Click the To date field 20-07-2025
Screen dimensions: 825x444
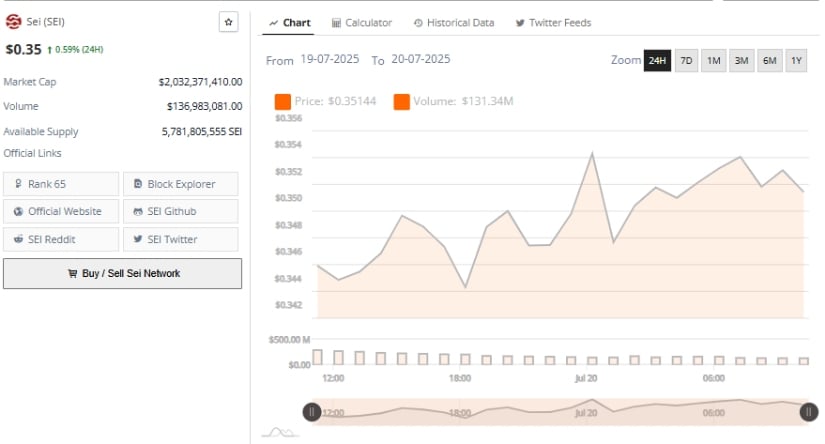pyautogui.click(x=421, y=59)
